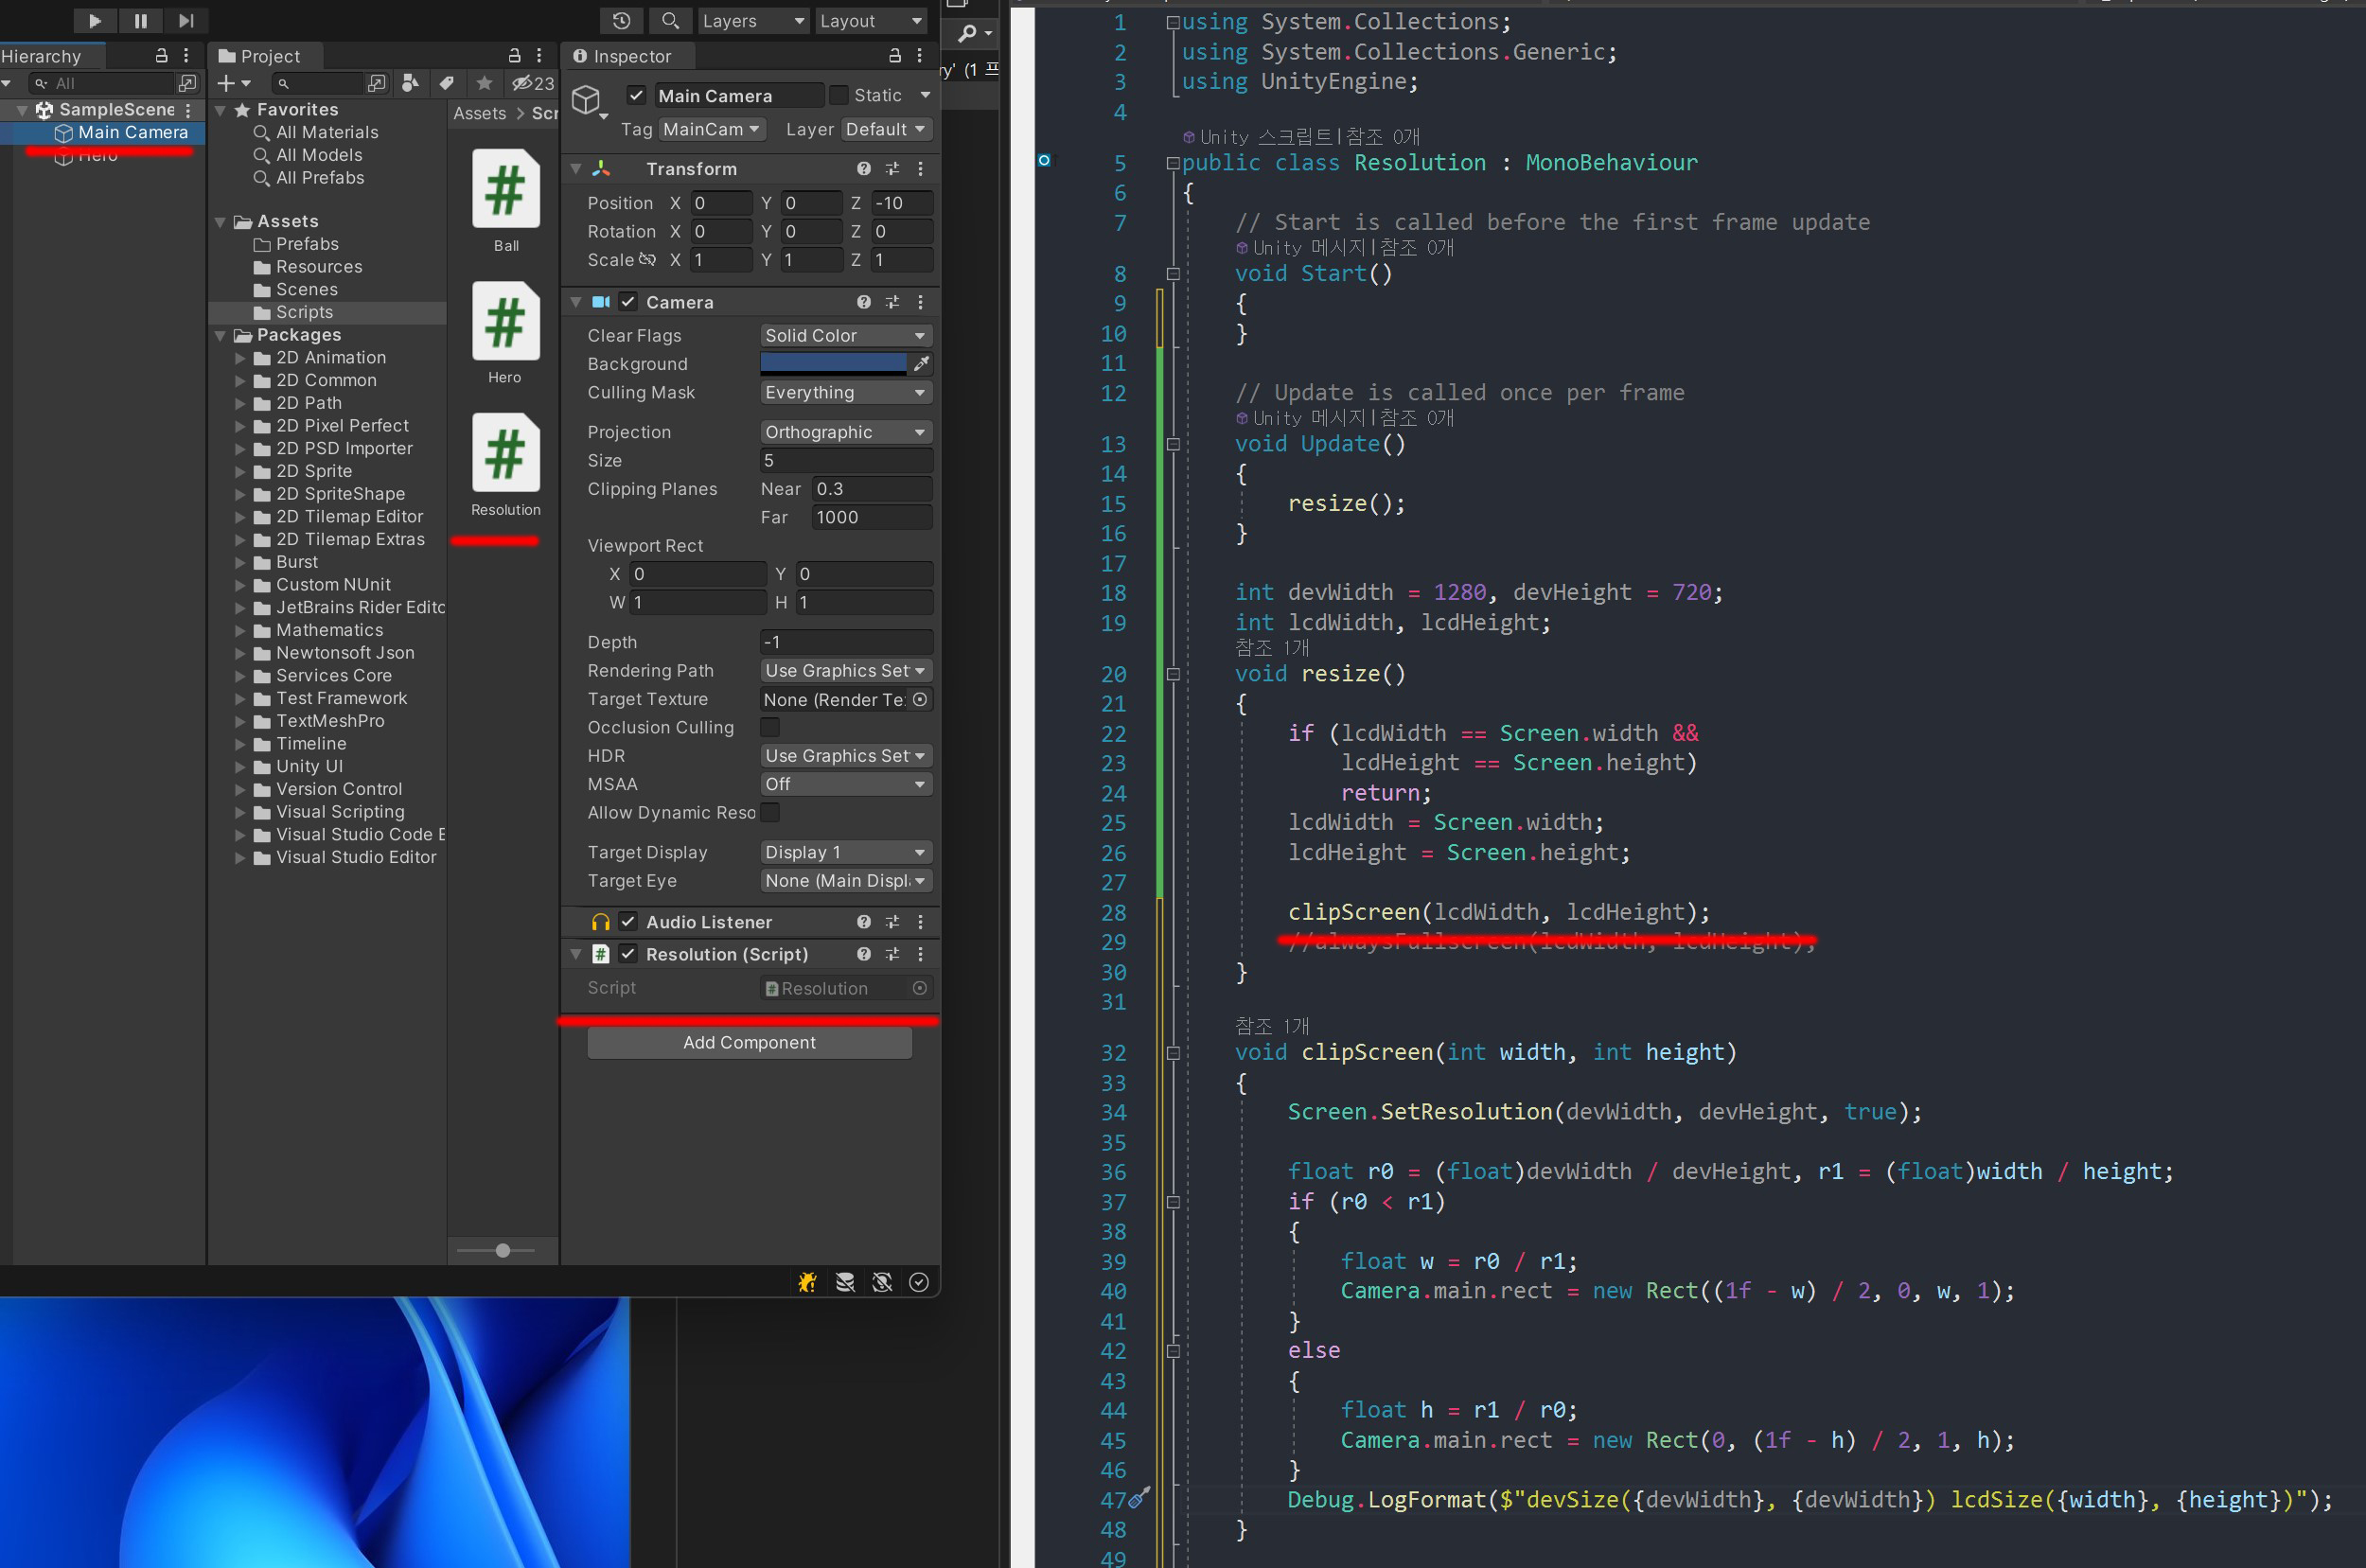Screen dimensions: 2366x1568
Task: Open the Undo History icon
Action: (621, 20)
